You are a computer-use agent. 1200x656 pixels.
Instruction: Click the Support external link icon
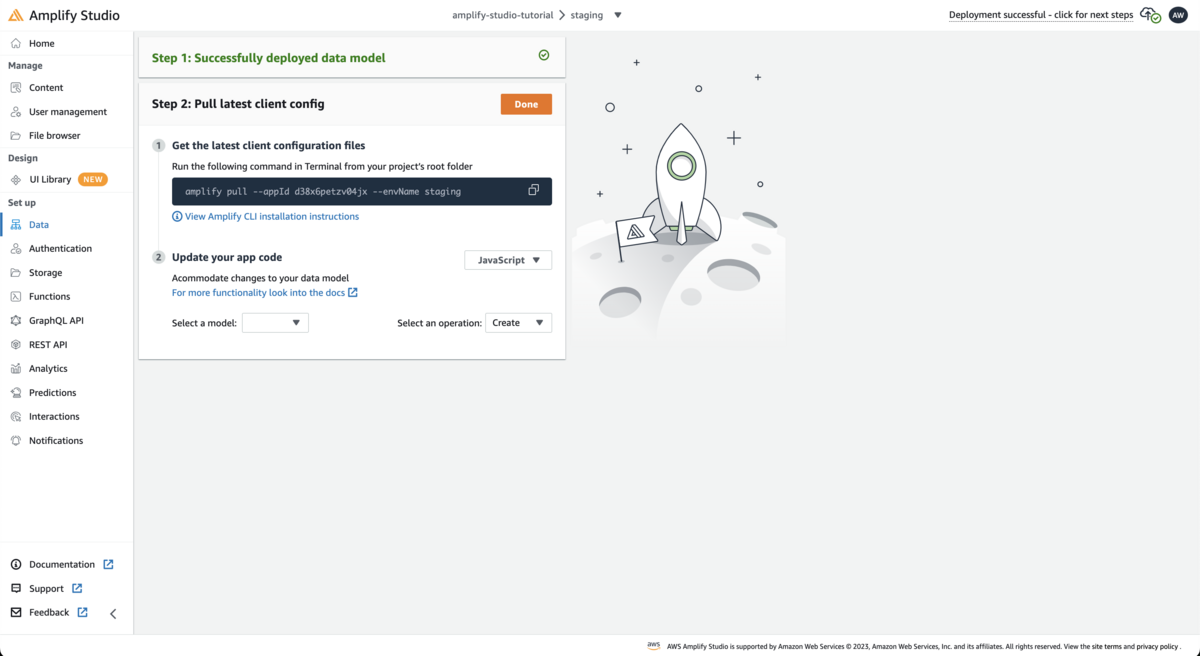coord(77,588)
